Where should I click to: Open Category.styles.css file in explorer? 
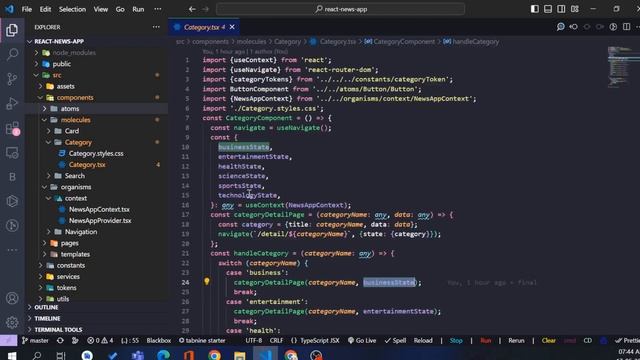pyautogui.click(x=96, y=153)
